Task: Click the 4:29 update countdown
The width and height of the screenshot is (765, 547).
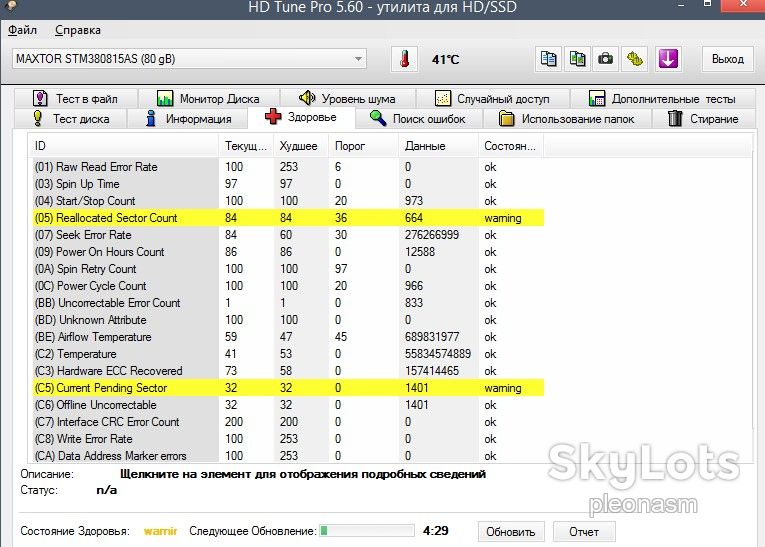Action: point(436,530)
